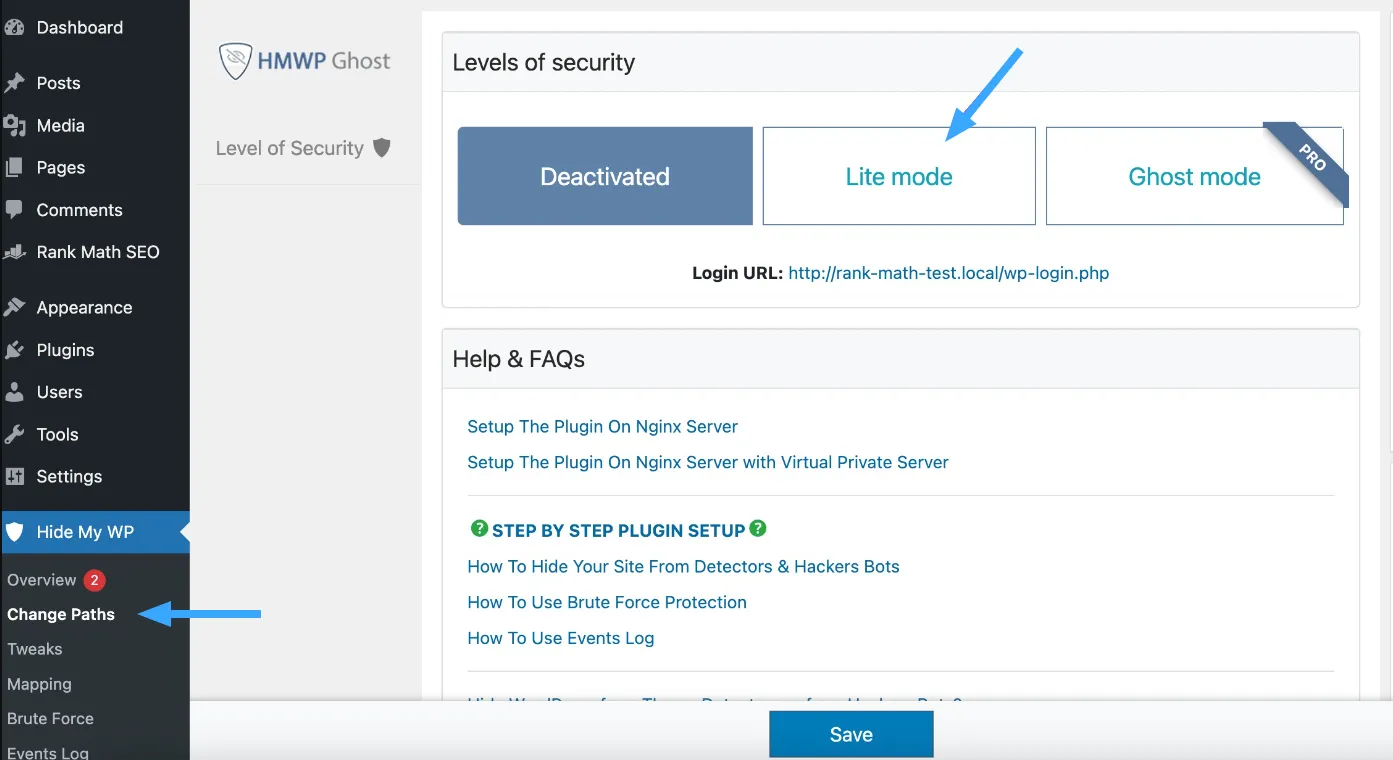Open Nginx Server with Virtual Private Server link
The image size is (1393, 760).
[x=708, y=462]
